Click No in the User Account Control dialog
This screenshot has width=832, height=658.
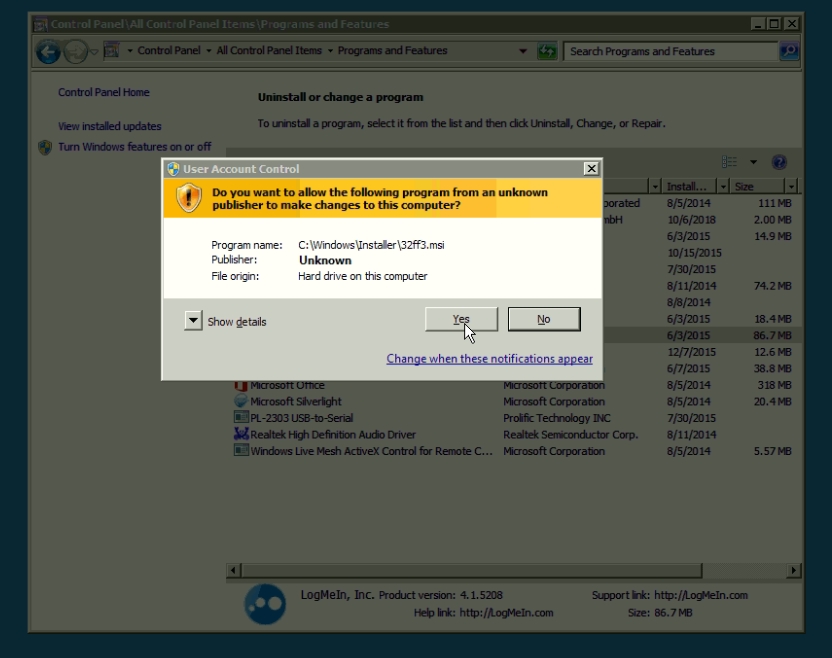[544, 319]
